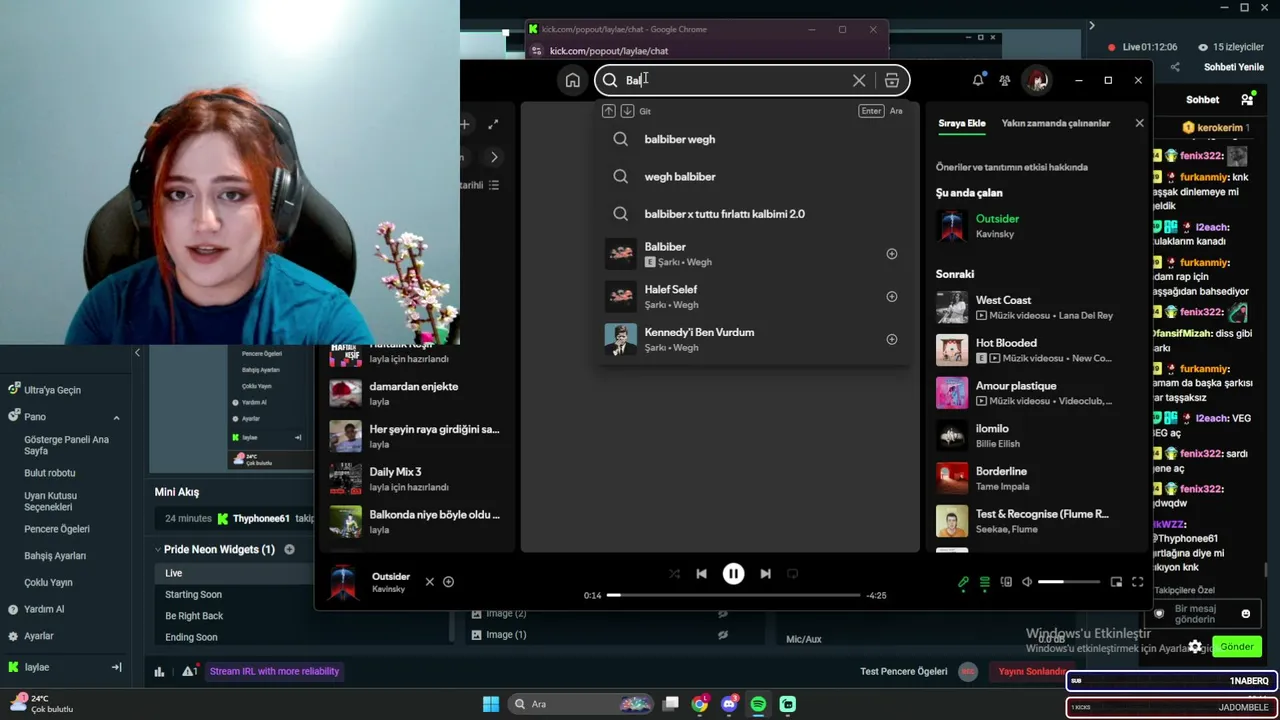Open Connect to a device in Spotify
This screenshot has width=1280, height=720.
click(x=1006, y=582)
